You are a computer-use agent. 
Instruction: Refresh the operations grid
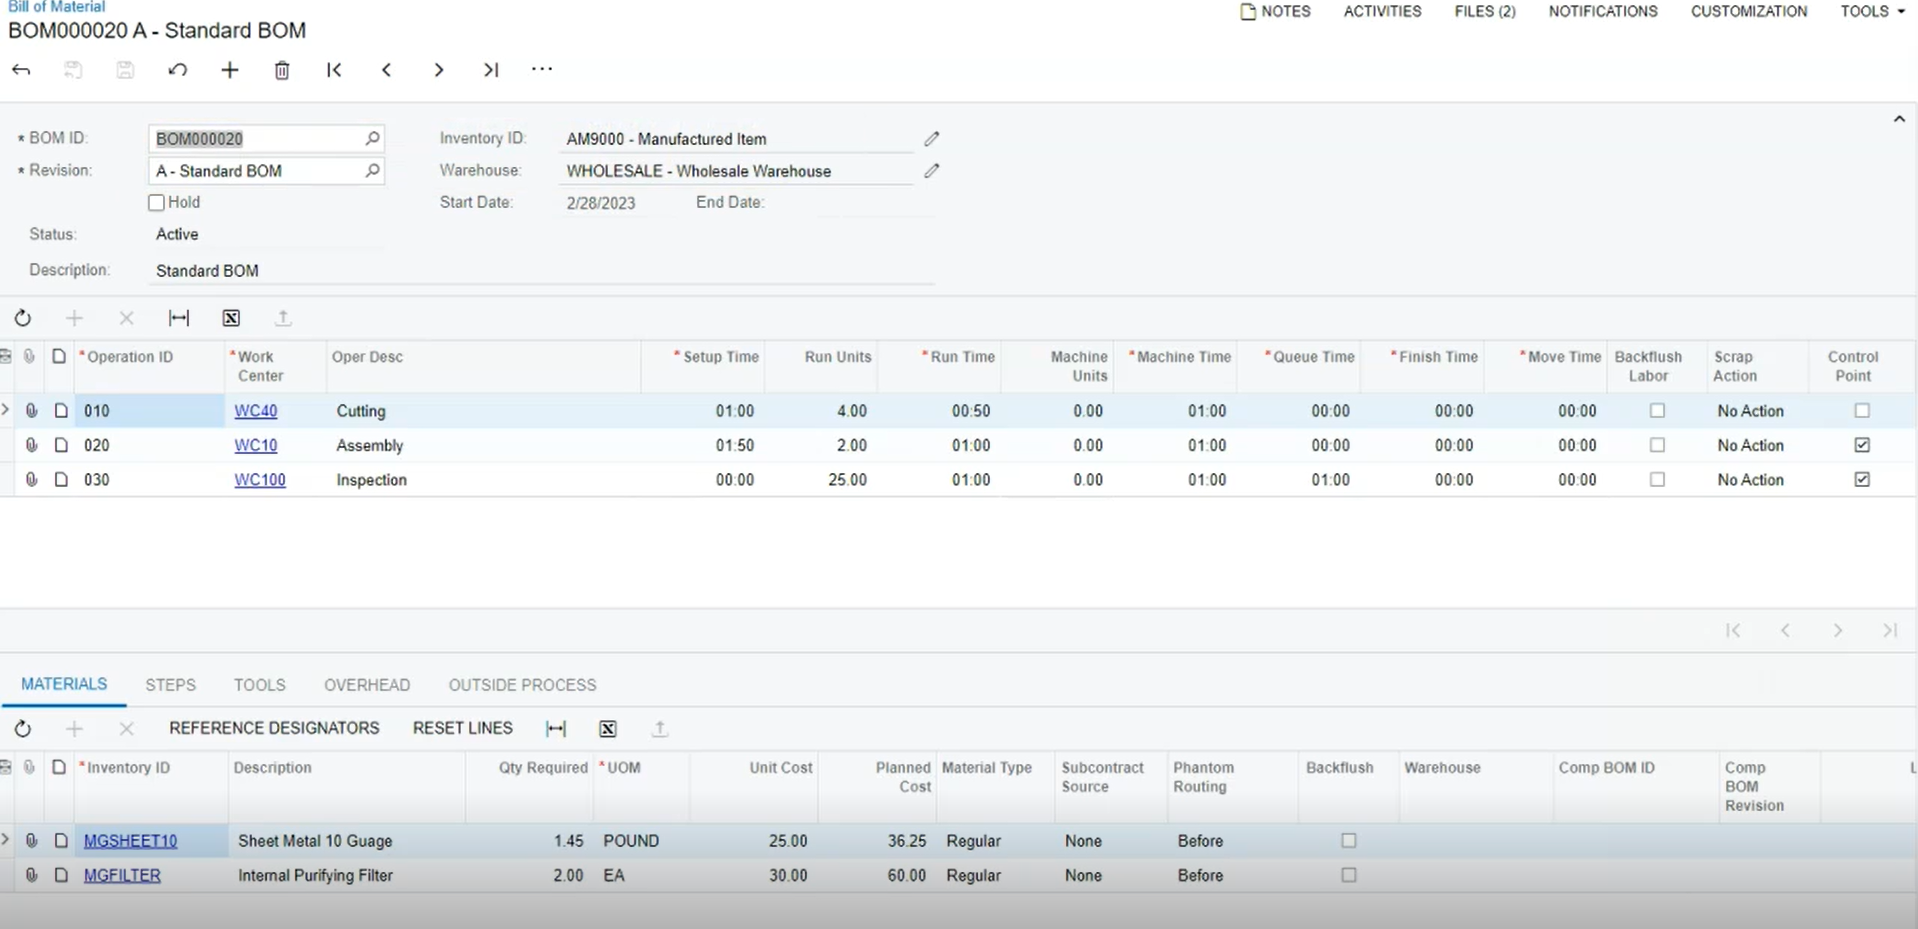(22, 318)
